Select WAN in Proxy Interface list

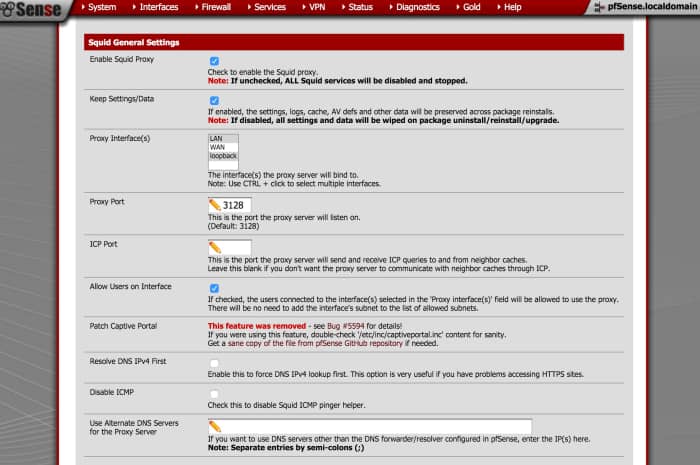(223, 147)
